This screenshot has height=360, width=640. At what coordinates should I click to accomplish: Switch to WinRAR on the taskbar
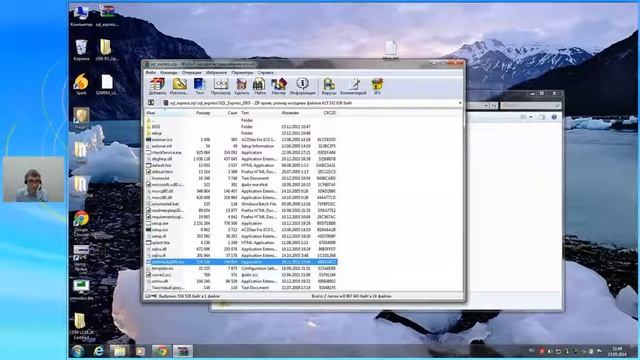pyautogui.click(x=183, y=351)
